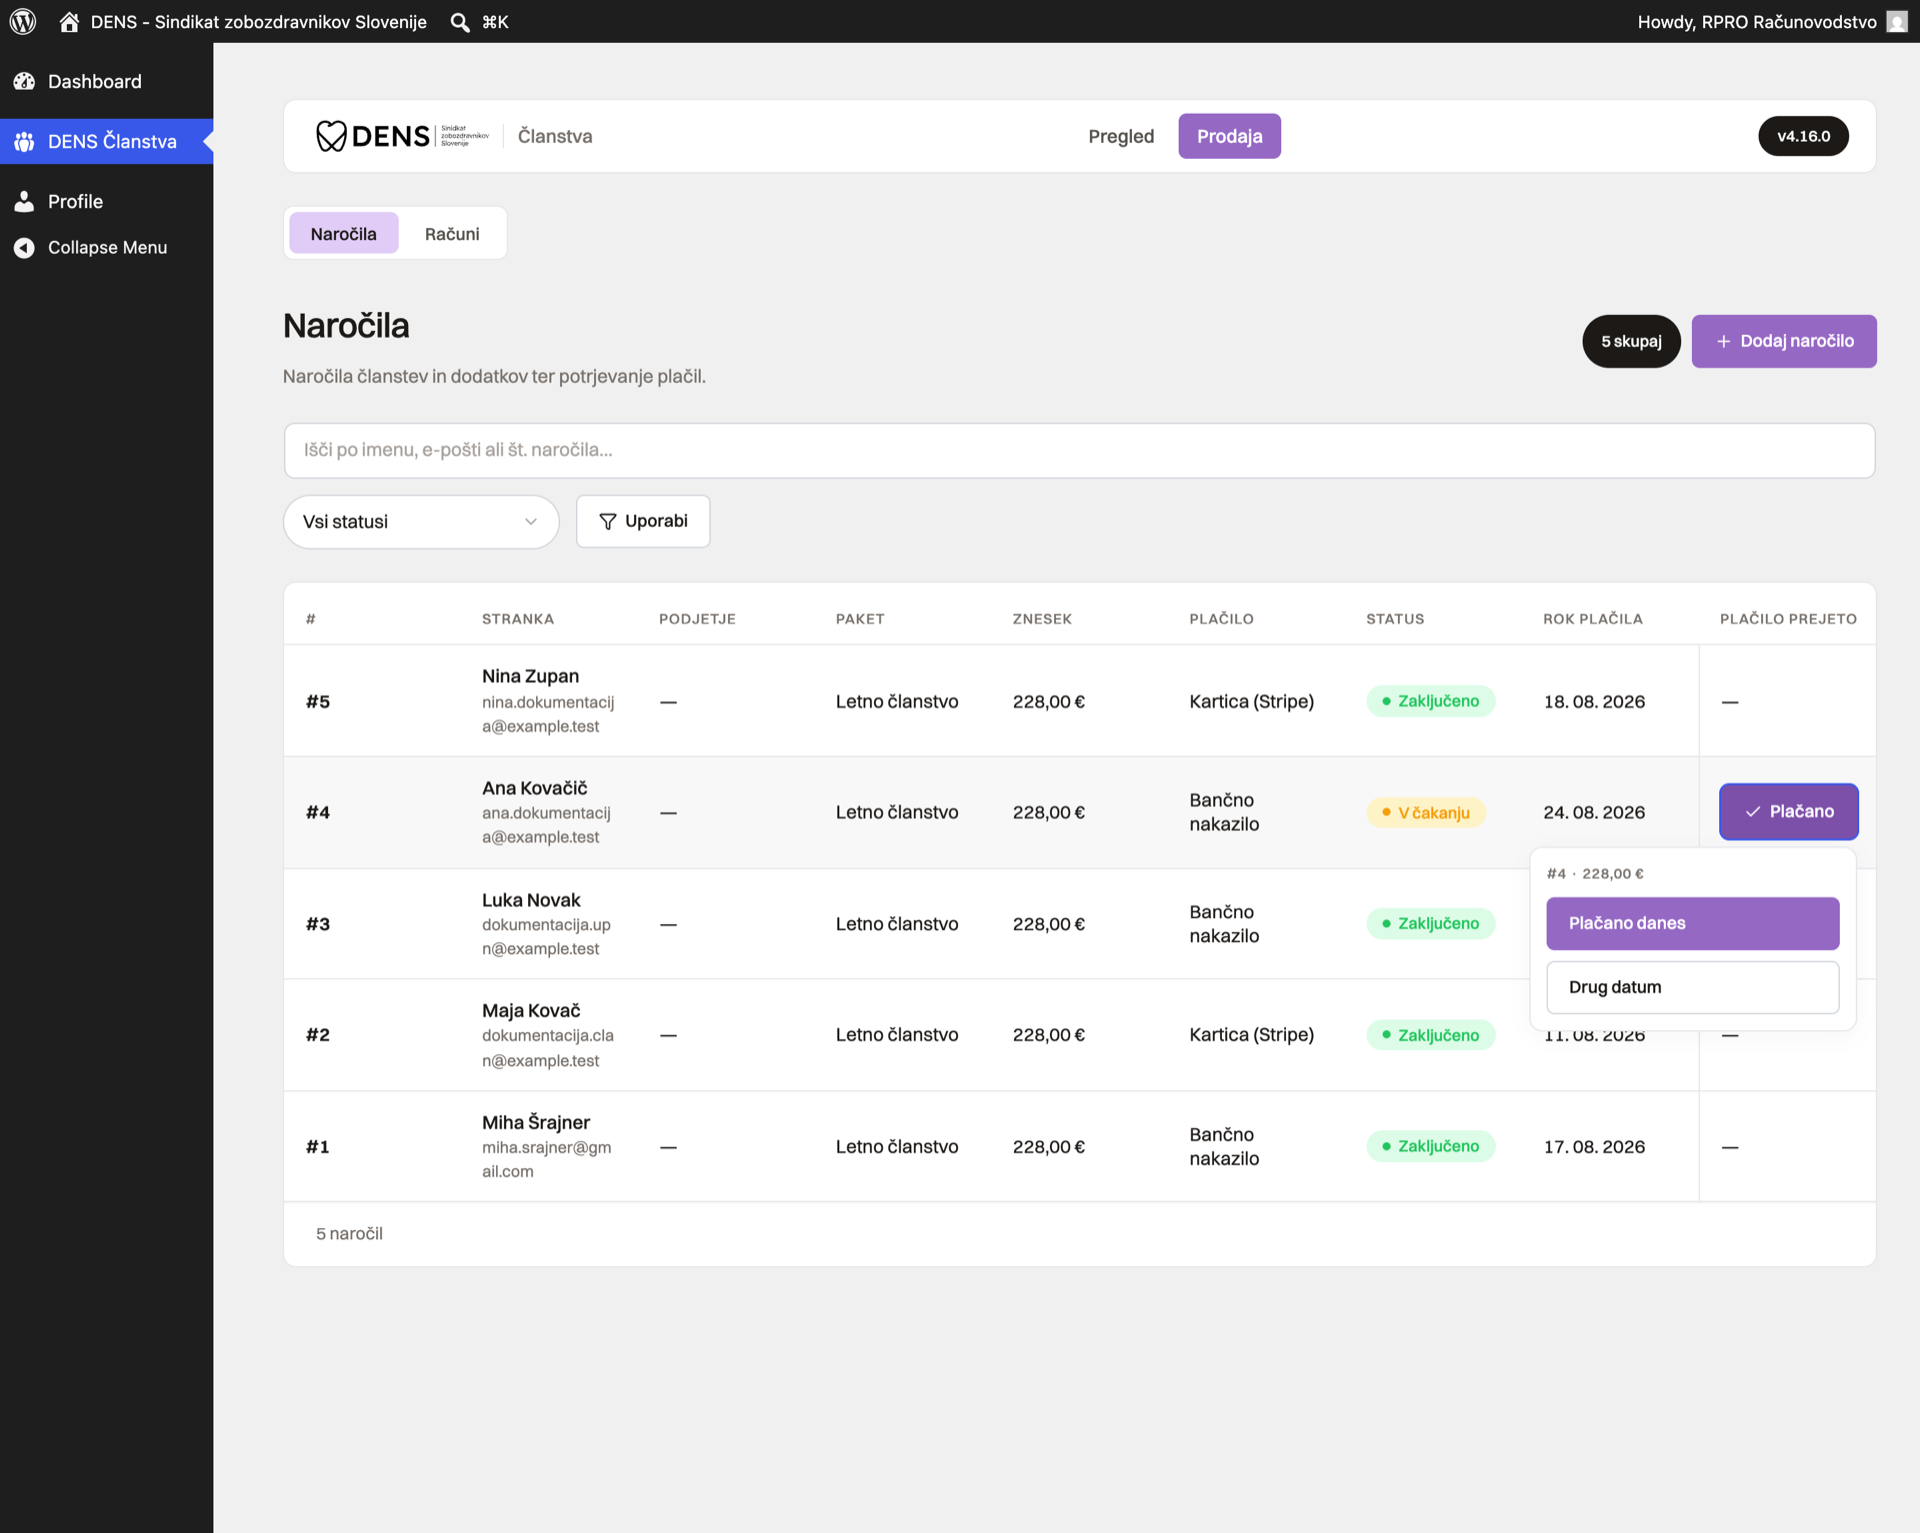Viewport: 1920px width, 1533px height.
Task: Open the WordPress logo menu
Action: pos(23,21)
